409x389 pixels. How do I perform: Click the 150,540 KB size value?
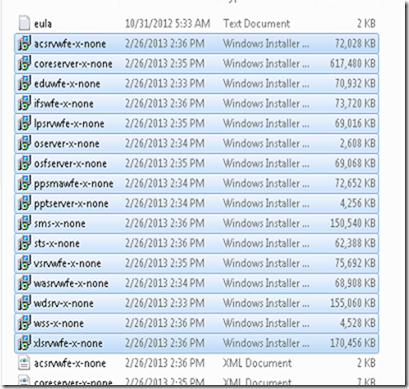click(353, 223)
